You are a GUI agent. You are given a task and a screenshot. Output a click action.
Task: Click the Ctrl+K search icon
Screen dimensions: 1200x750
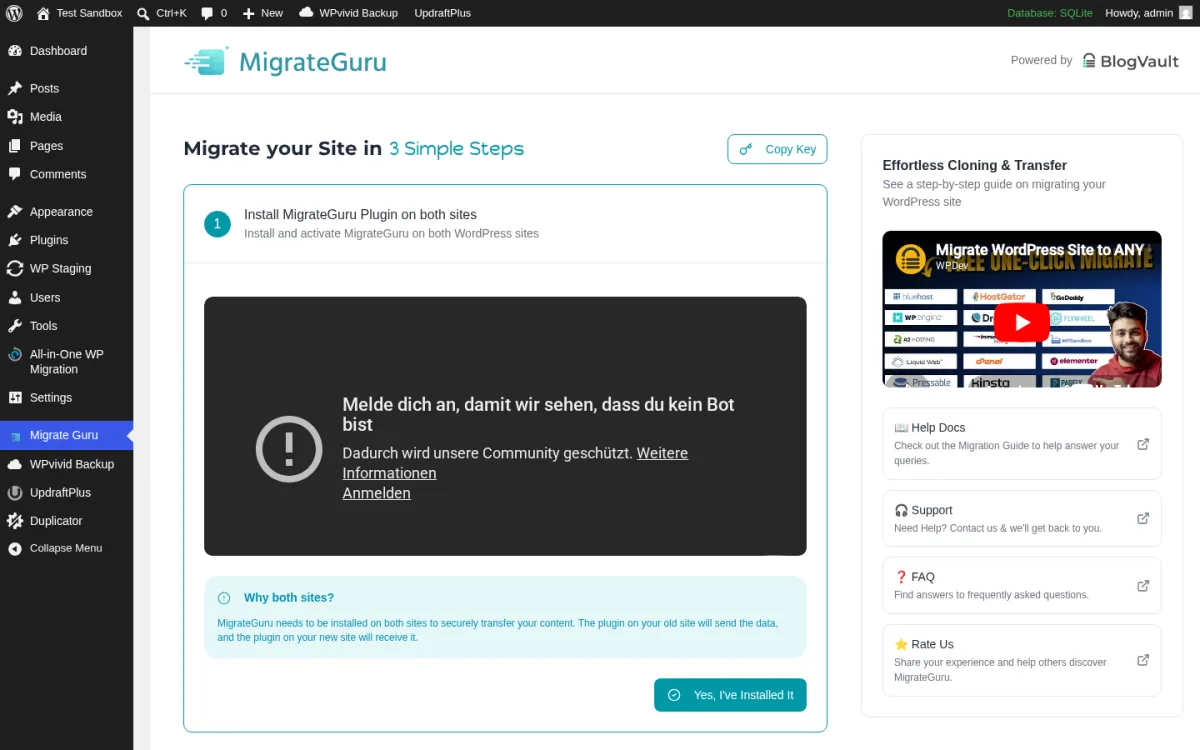pyautogui.click(x=143, y=13)
